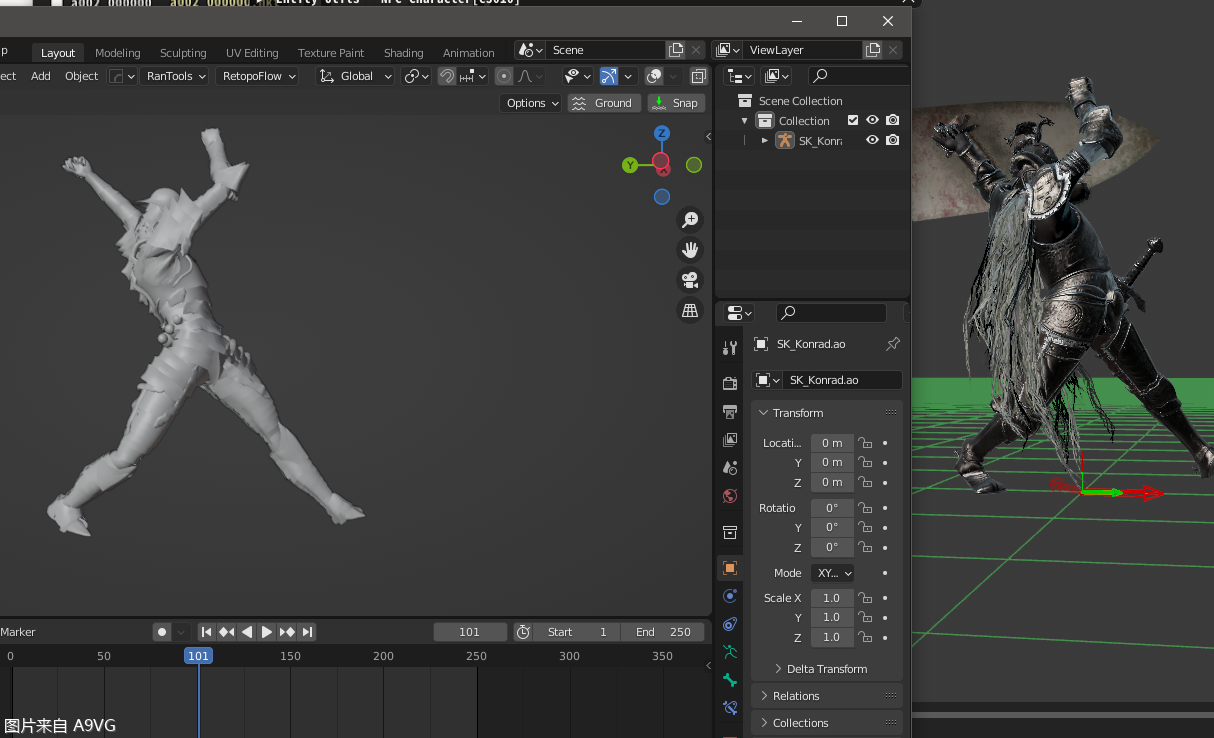The height and width of the screenshot is (738, 1214).
Task: Click the Snap button in viewport
Action: [x=676, y=103]
